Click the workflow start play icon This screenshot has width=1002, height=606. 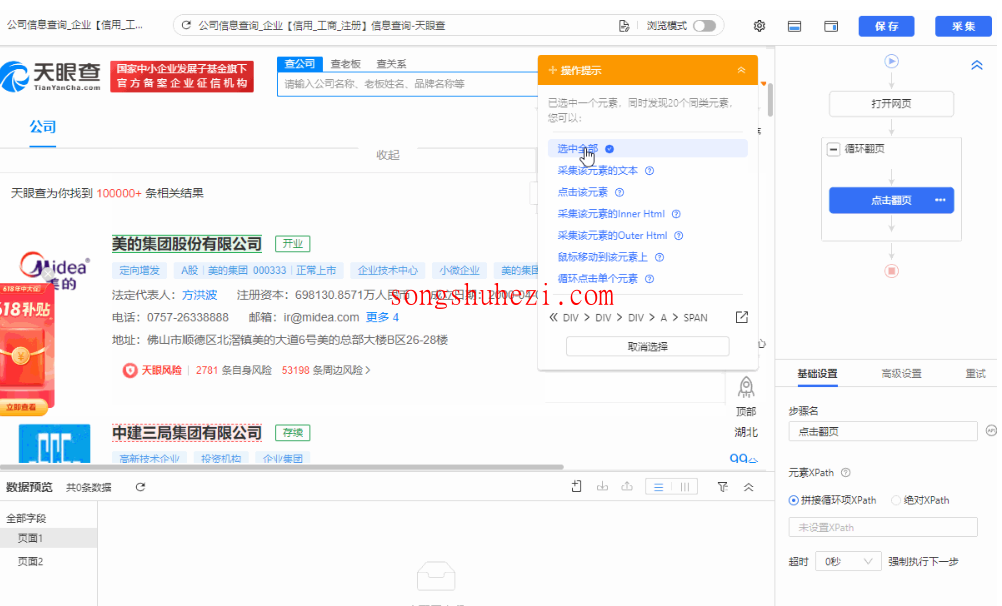[891, 61]
